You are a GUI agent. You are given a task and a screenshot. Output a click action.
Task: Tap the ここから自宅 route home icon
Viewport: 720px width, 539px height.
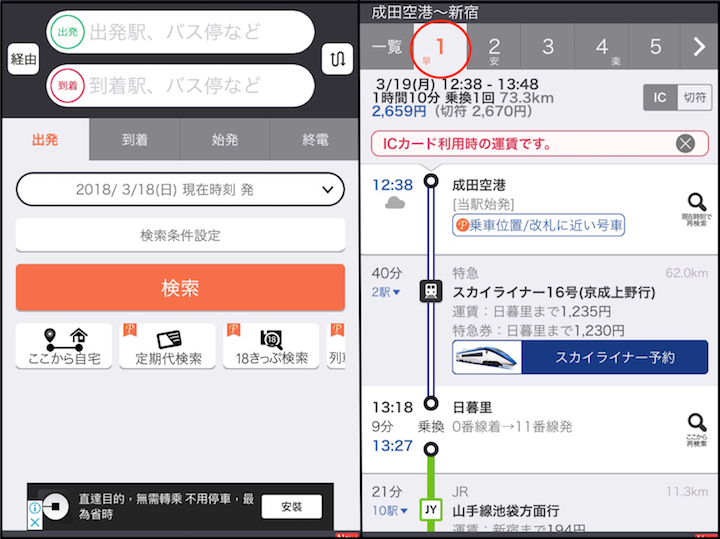click(63, 346)
